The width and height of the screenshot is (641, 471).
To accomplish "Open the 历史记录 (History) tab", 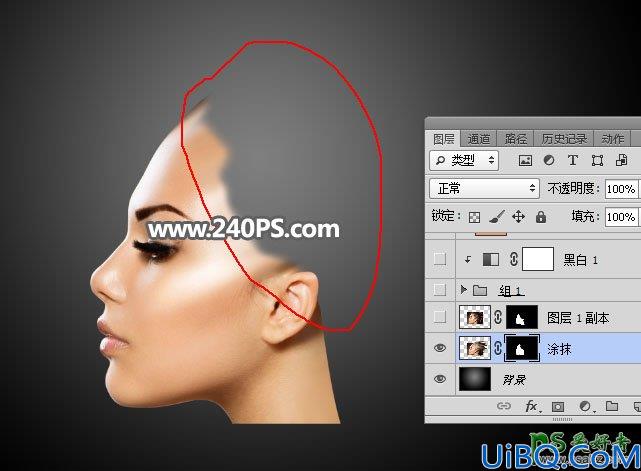I will [564, 139].
